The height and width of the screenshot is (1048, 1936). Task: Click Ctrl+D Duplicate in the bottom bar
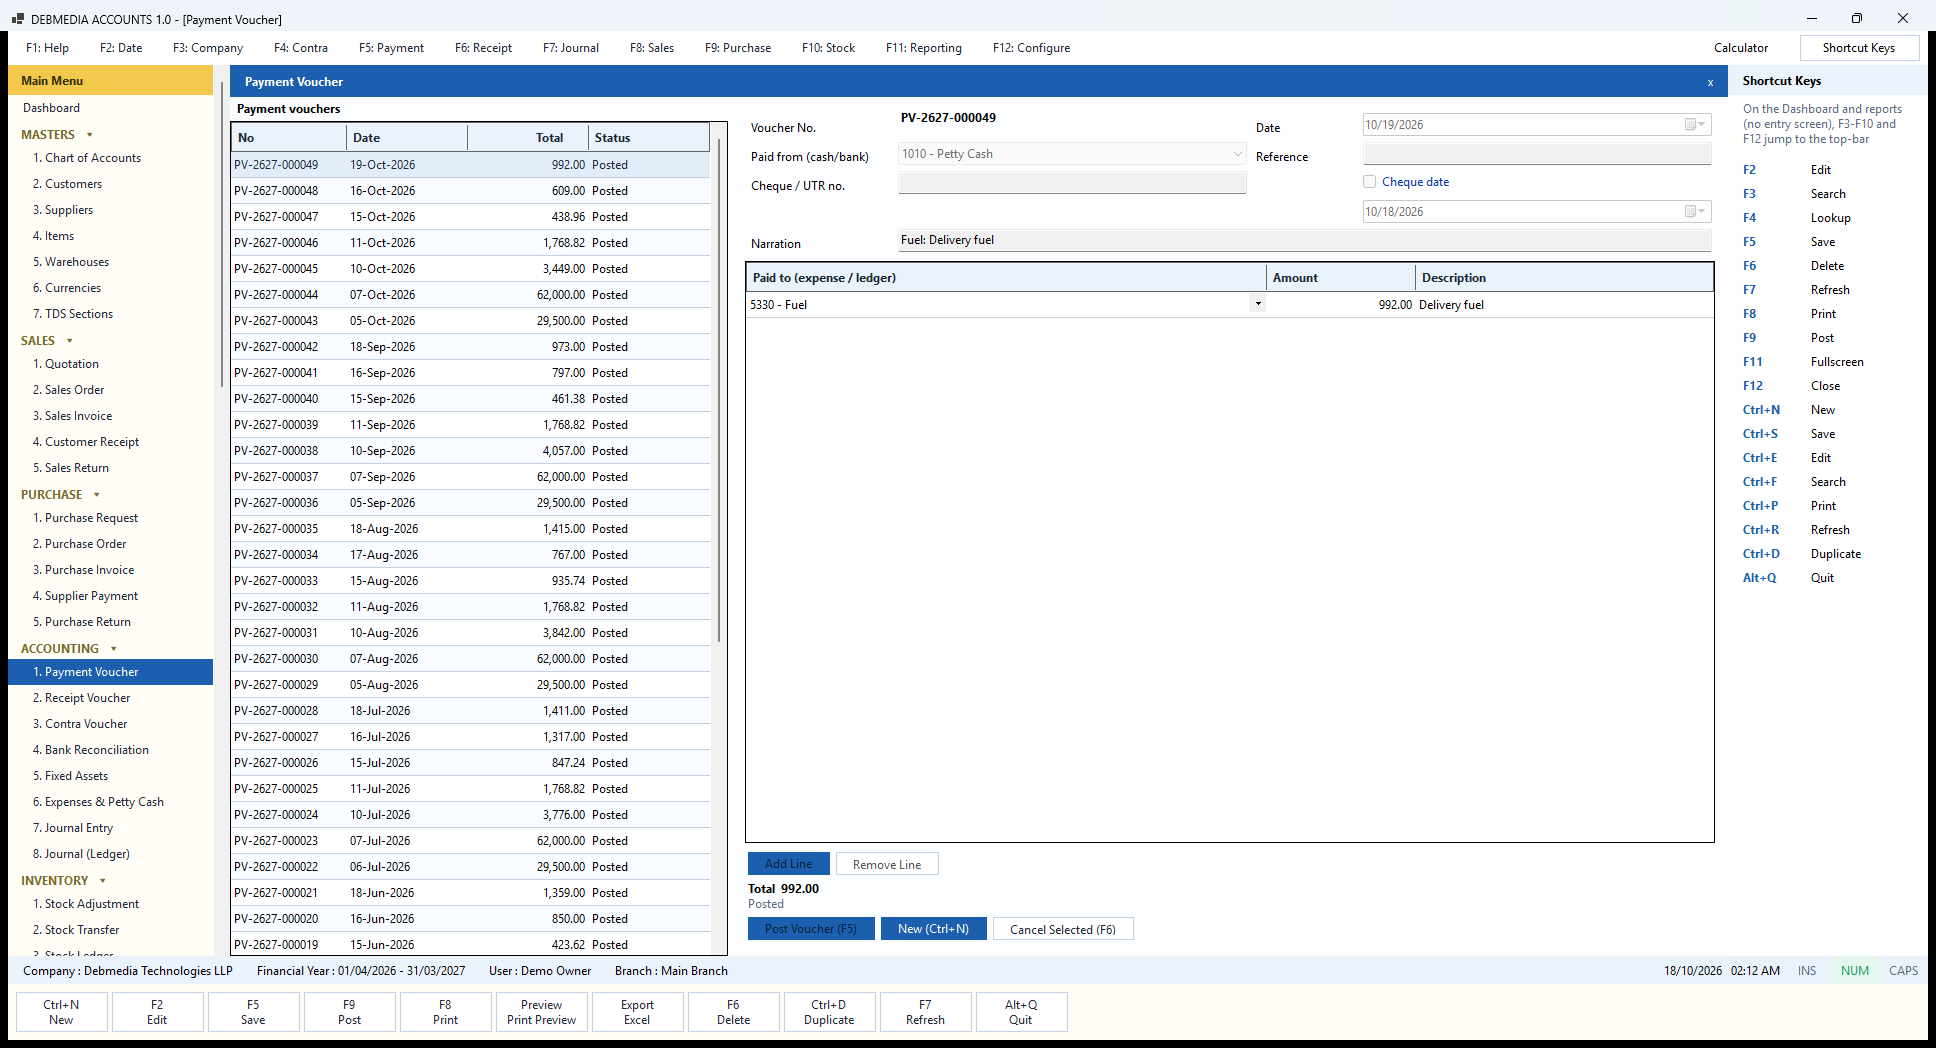(829, 1012)
